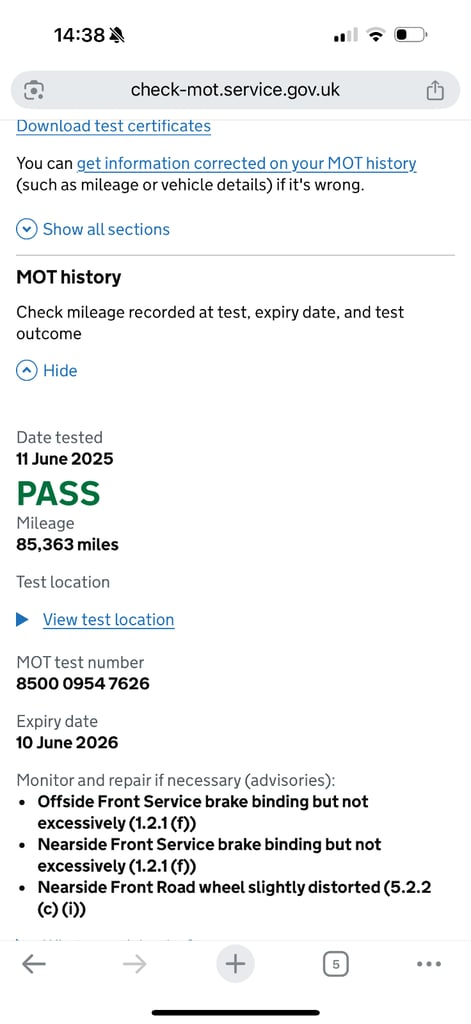This screenshot has width=471, height=1024.
Task: Go back with the left arrow icon
Action: click(x=33, y=964)
